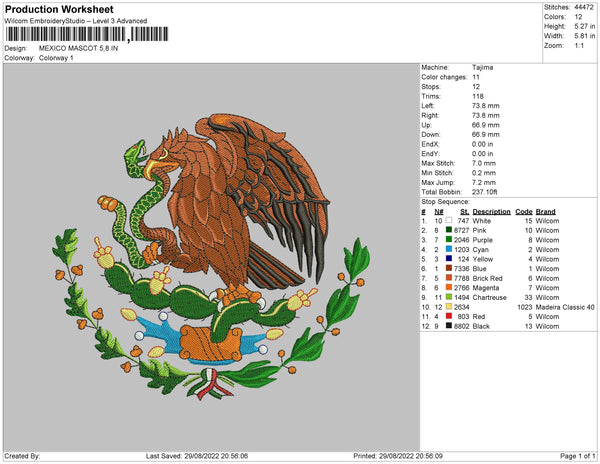Select the 'EndX:' label

click(430, 144)
